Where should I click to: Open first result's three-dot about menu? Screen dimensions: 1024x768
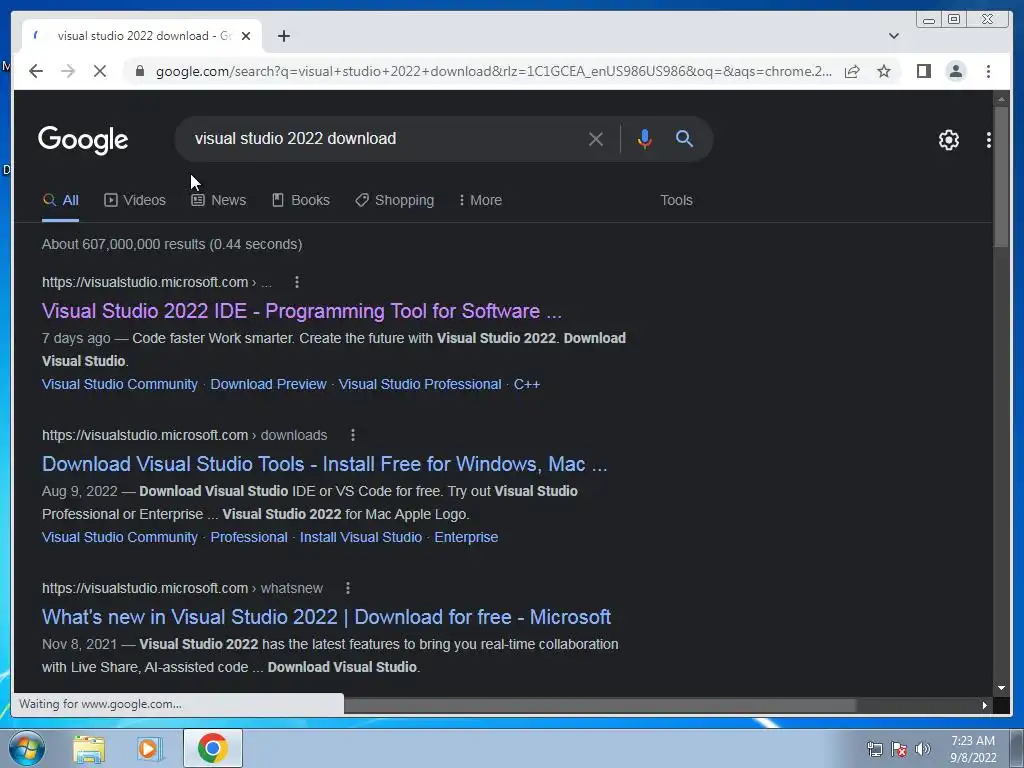coord(296,282)
